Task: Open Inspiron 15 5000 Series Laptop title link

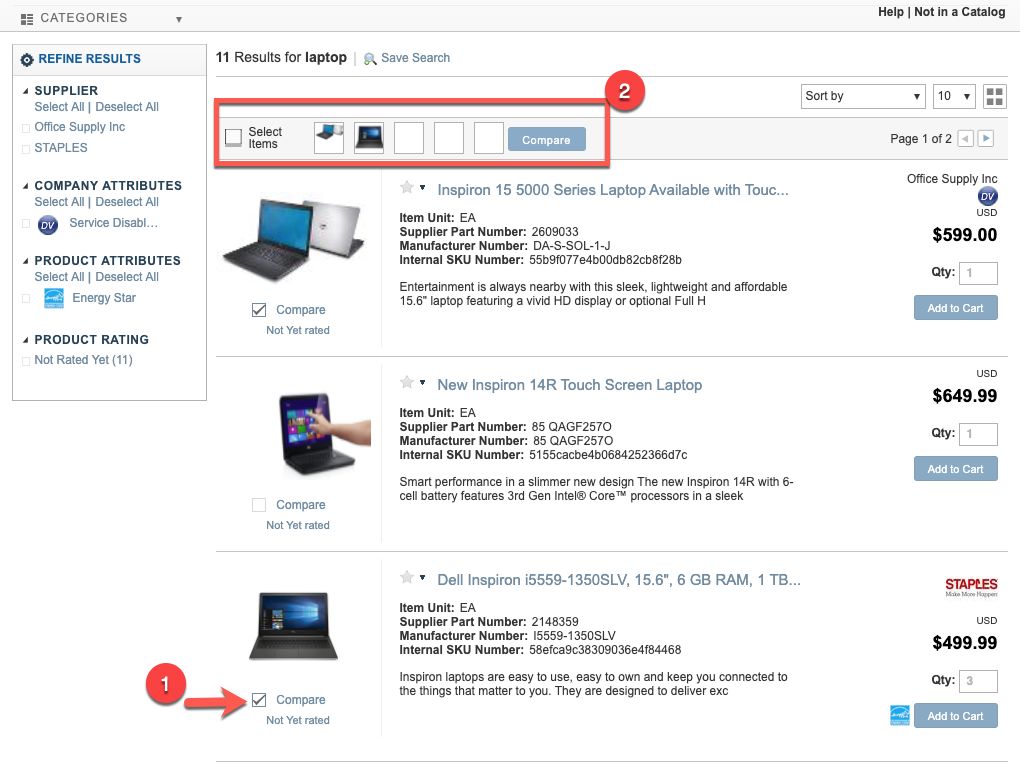Action: tap(613, 190)
